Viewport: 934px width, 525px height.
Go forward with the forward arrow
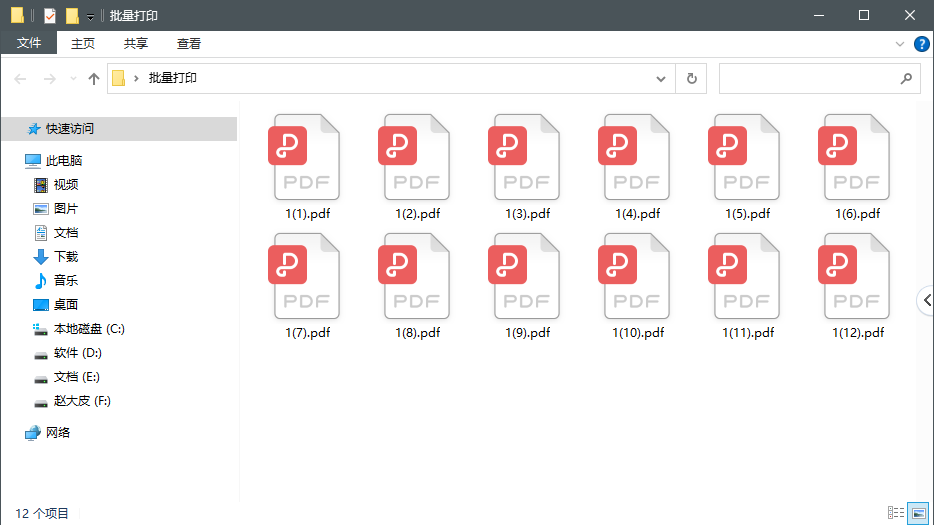click(49, 79)
